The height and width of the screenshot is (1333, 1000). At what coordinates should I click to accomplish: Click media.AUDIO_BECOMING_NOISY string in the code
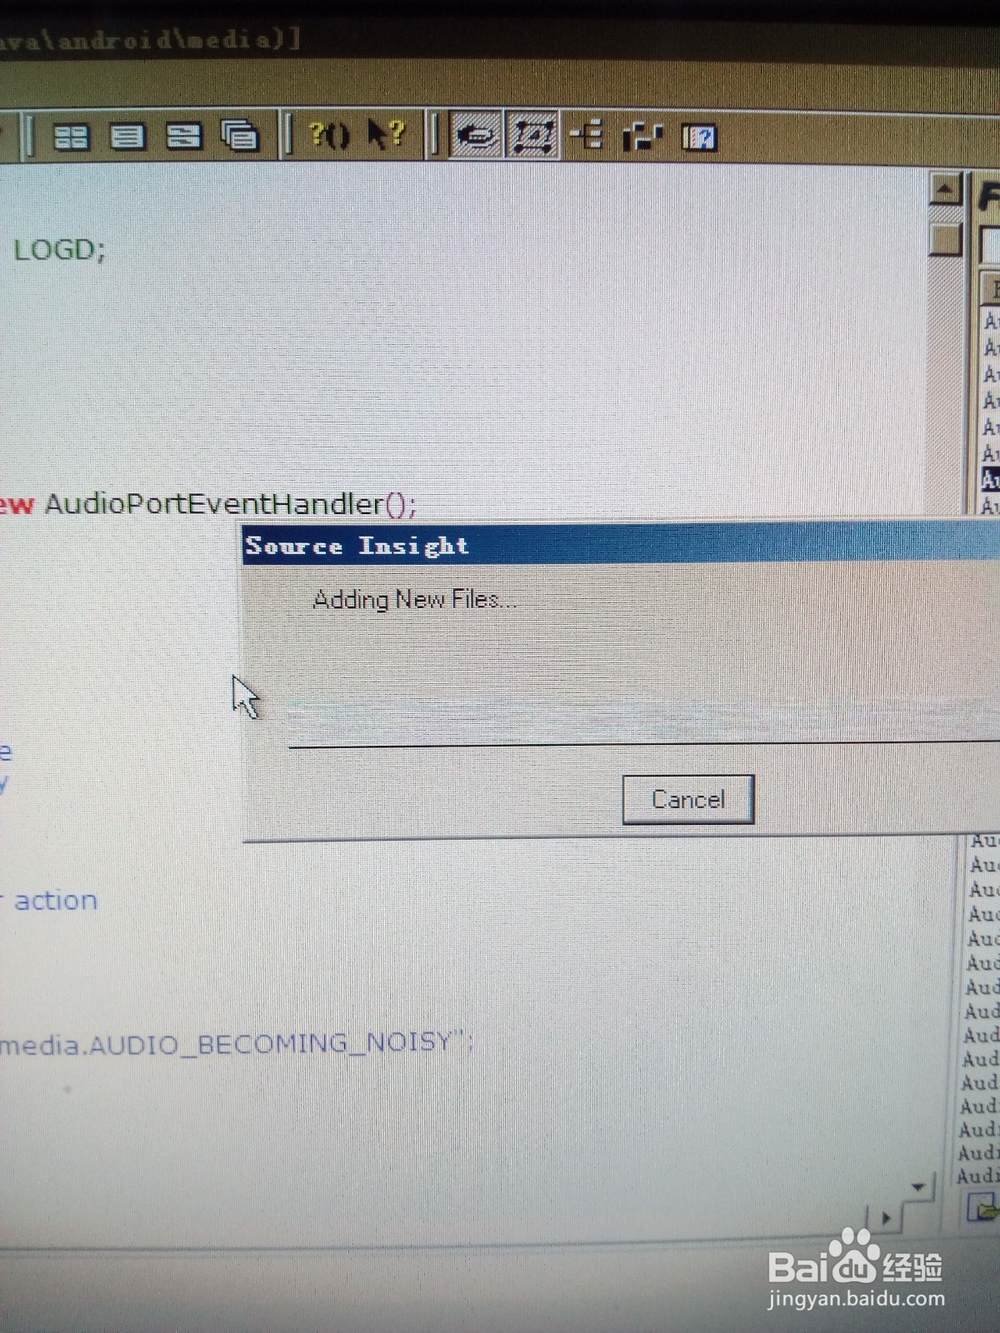(x=225, y=1043)
